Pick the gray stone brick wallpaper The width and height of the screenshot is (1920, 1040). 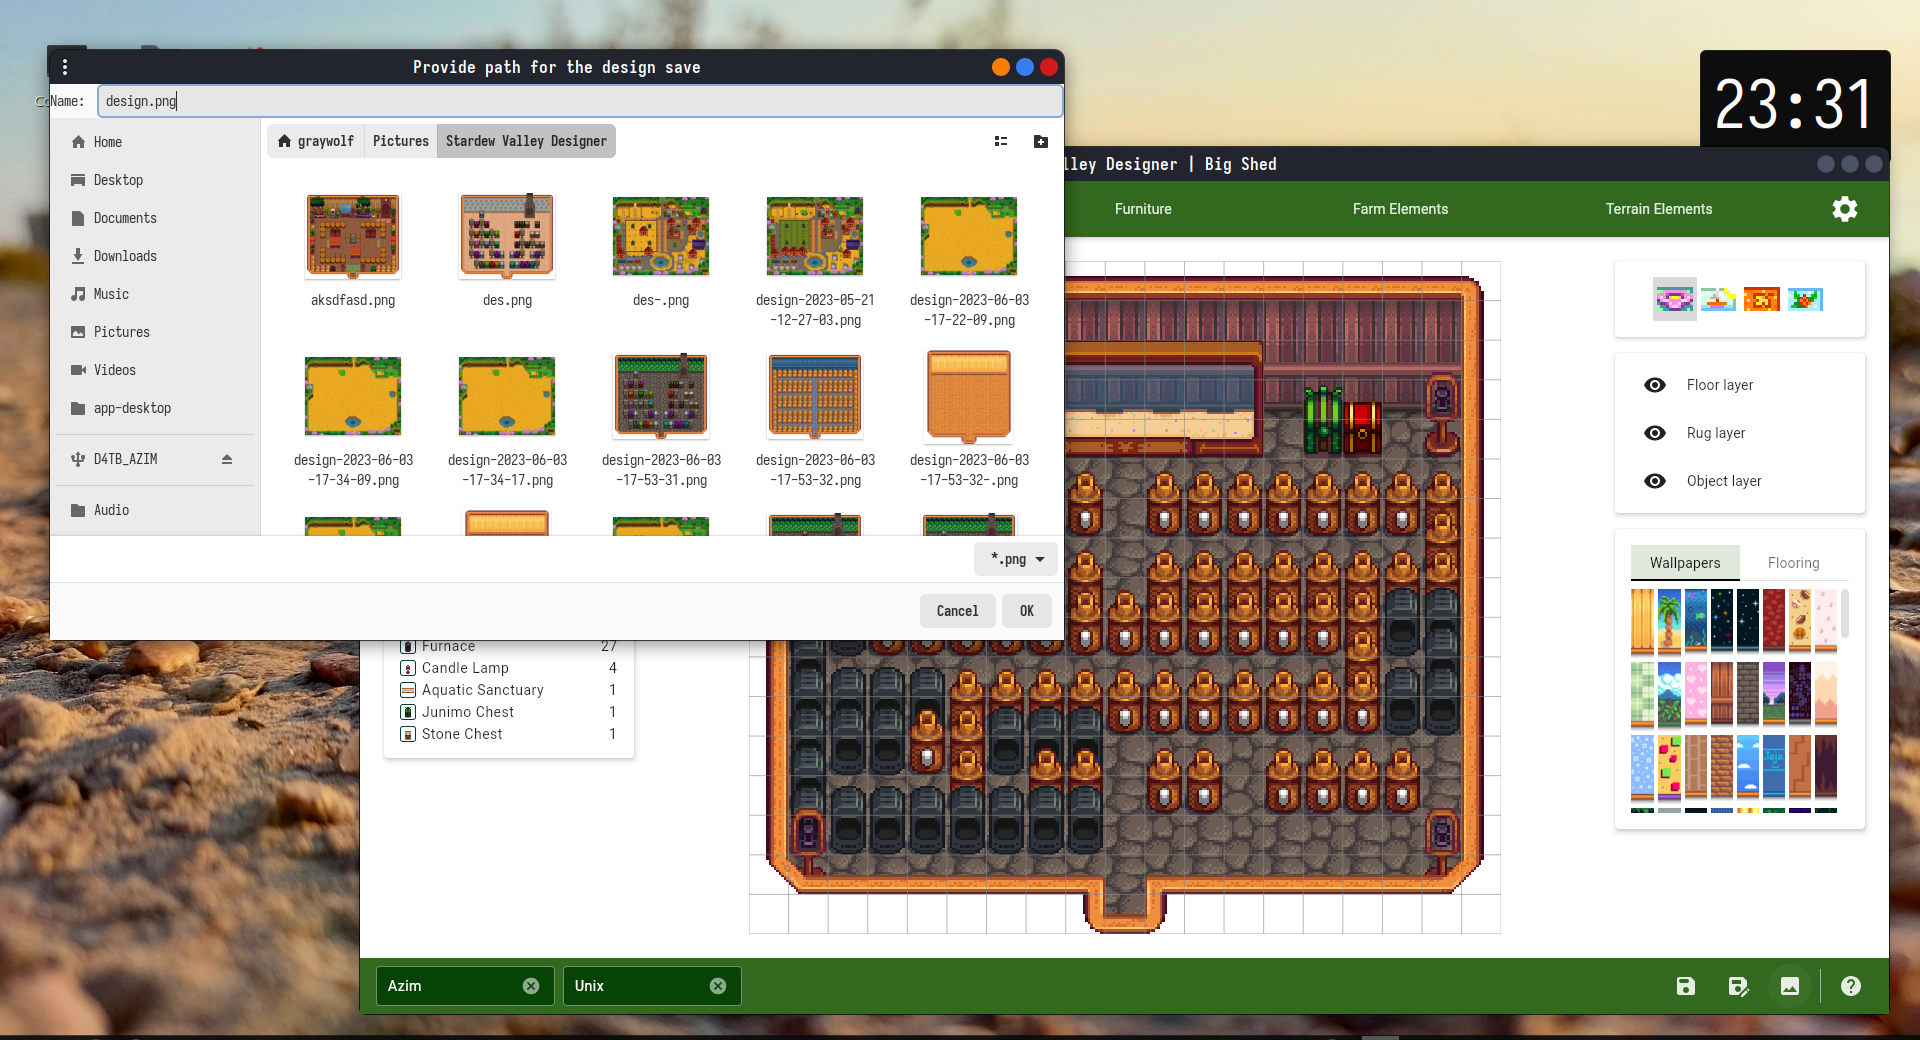tap(1747, 694)
